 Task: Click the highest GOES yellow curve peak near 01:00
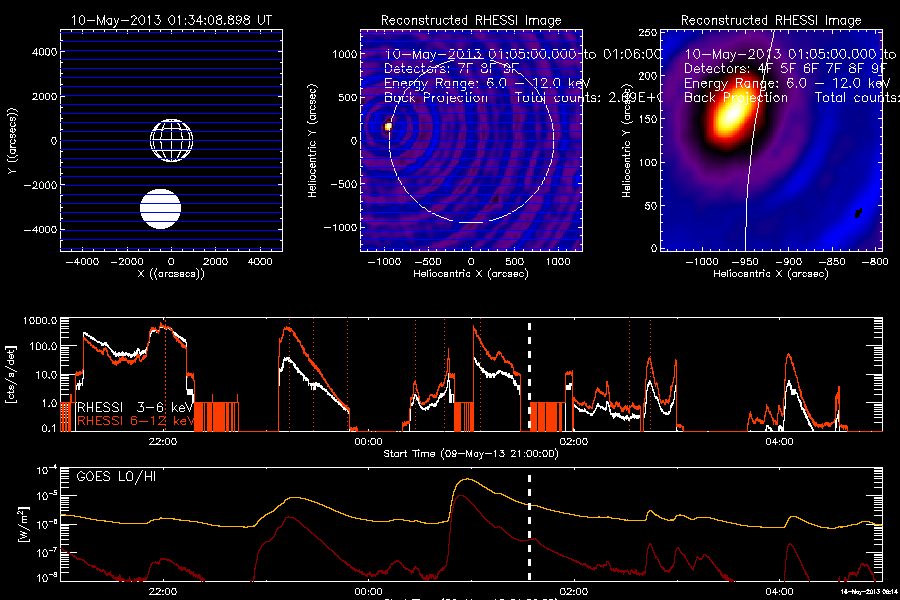tap(469, 479)
